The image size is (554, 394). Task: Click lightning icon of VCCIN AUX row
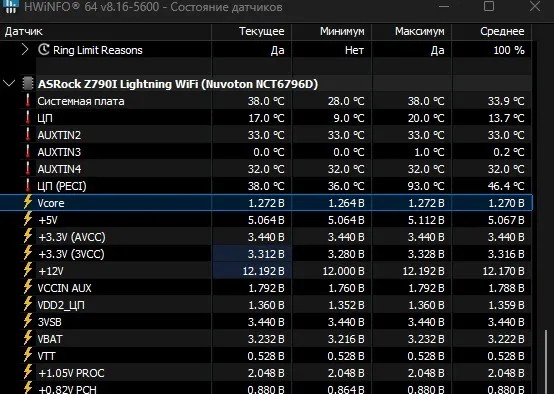tap(28, 287)
